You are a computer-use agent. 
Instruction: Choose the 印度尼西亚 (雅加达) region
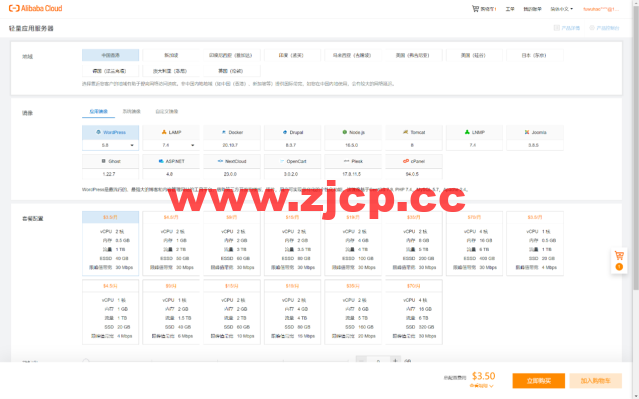tap(232, 55)
